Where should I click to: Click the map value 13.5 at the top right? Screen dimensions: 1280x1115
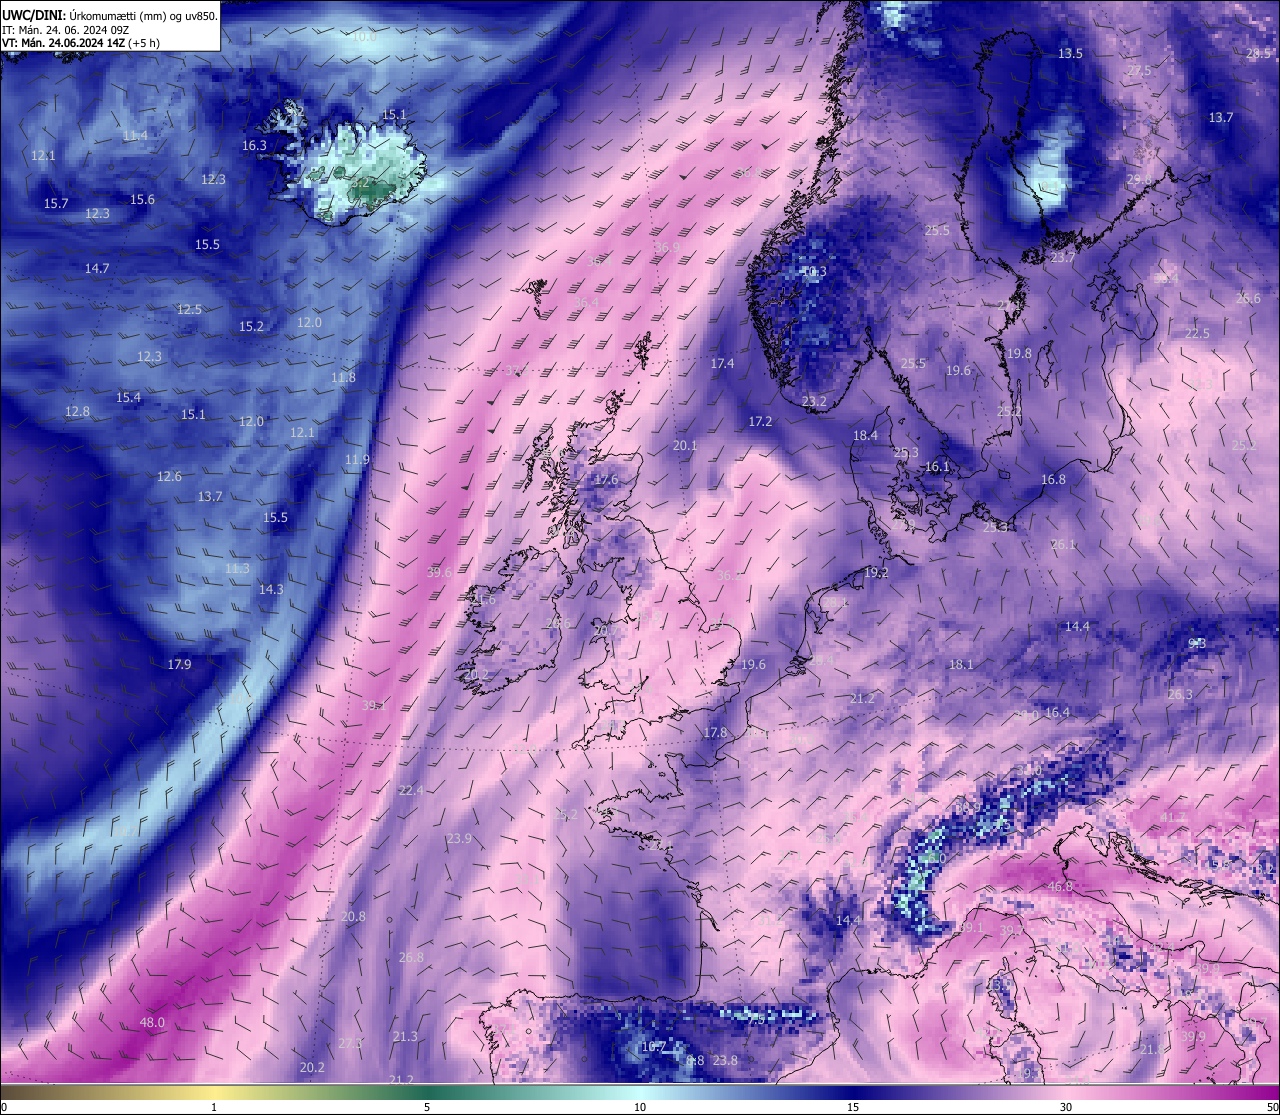click(1070, 53)
